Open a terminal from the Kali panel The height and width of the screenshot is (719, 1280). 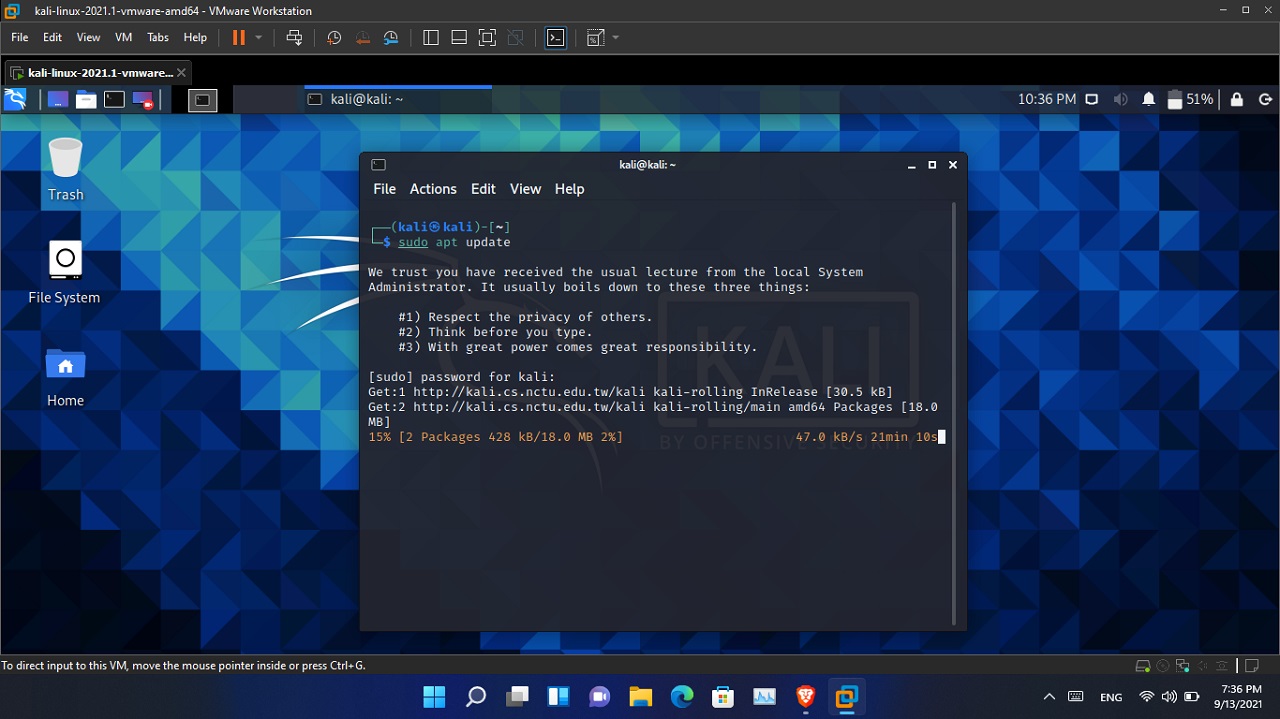click(112, 99)
